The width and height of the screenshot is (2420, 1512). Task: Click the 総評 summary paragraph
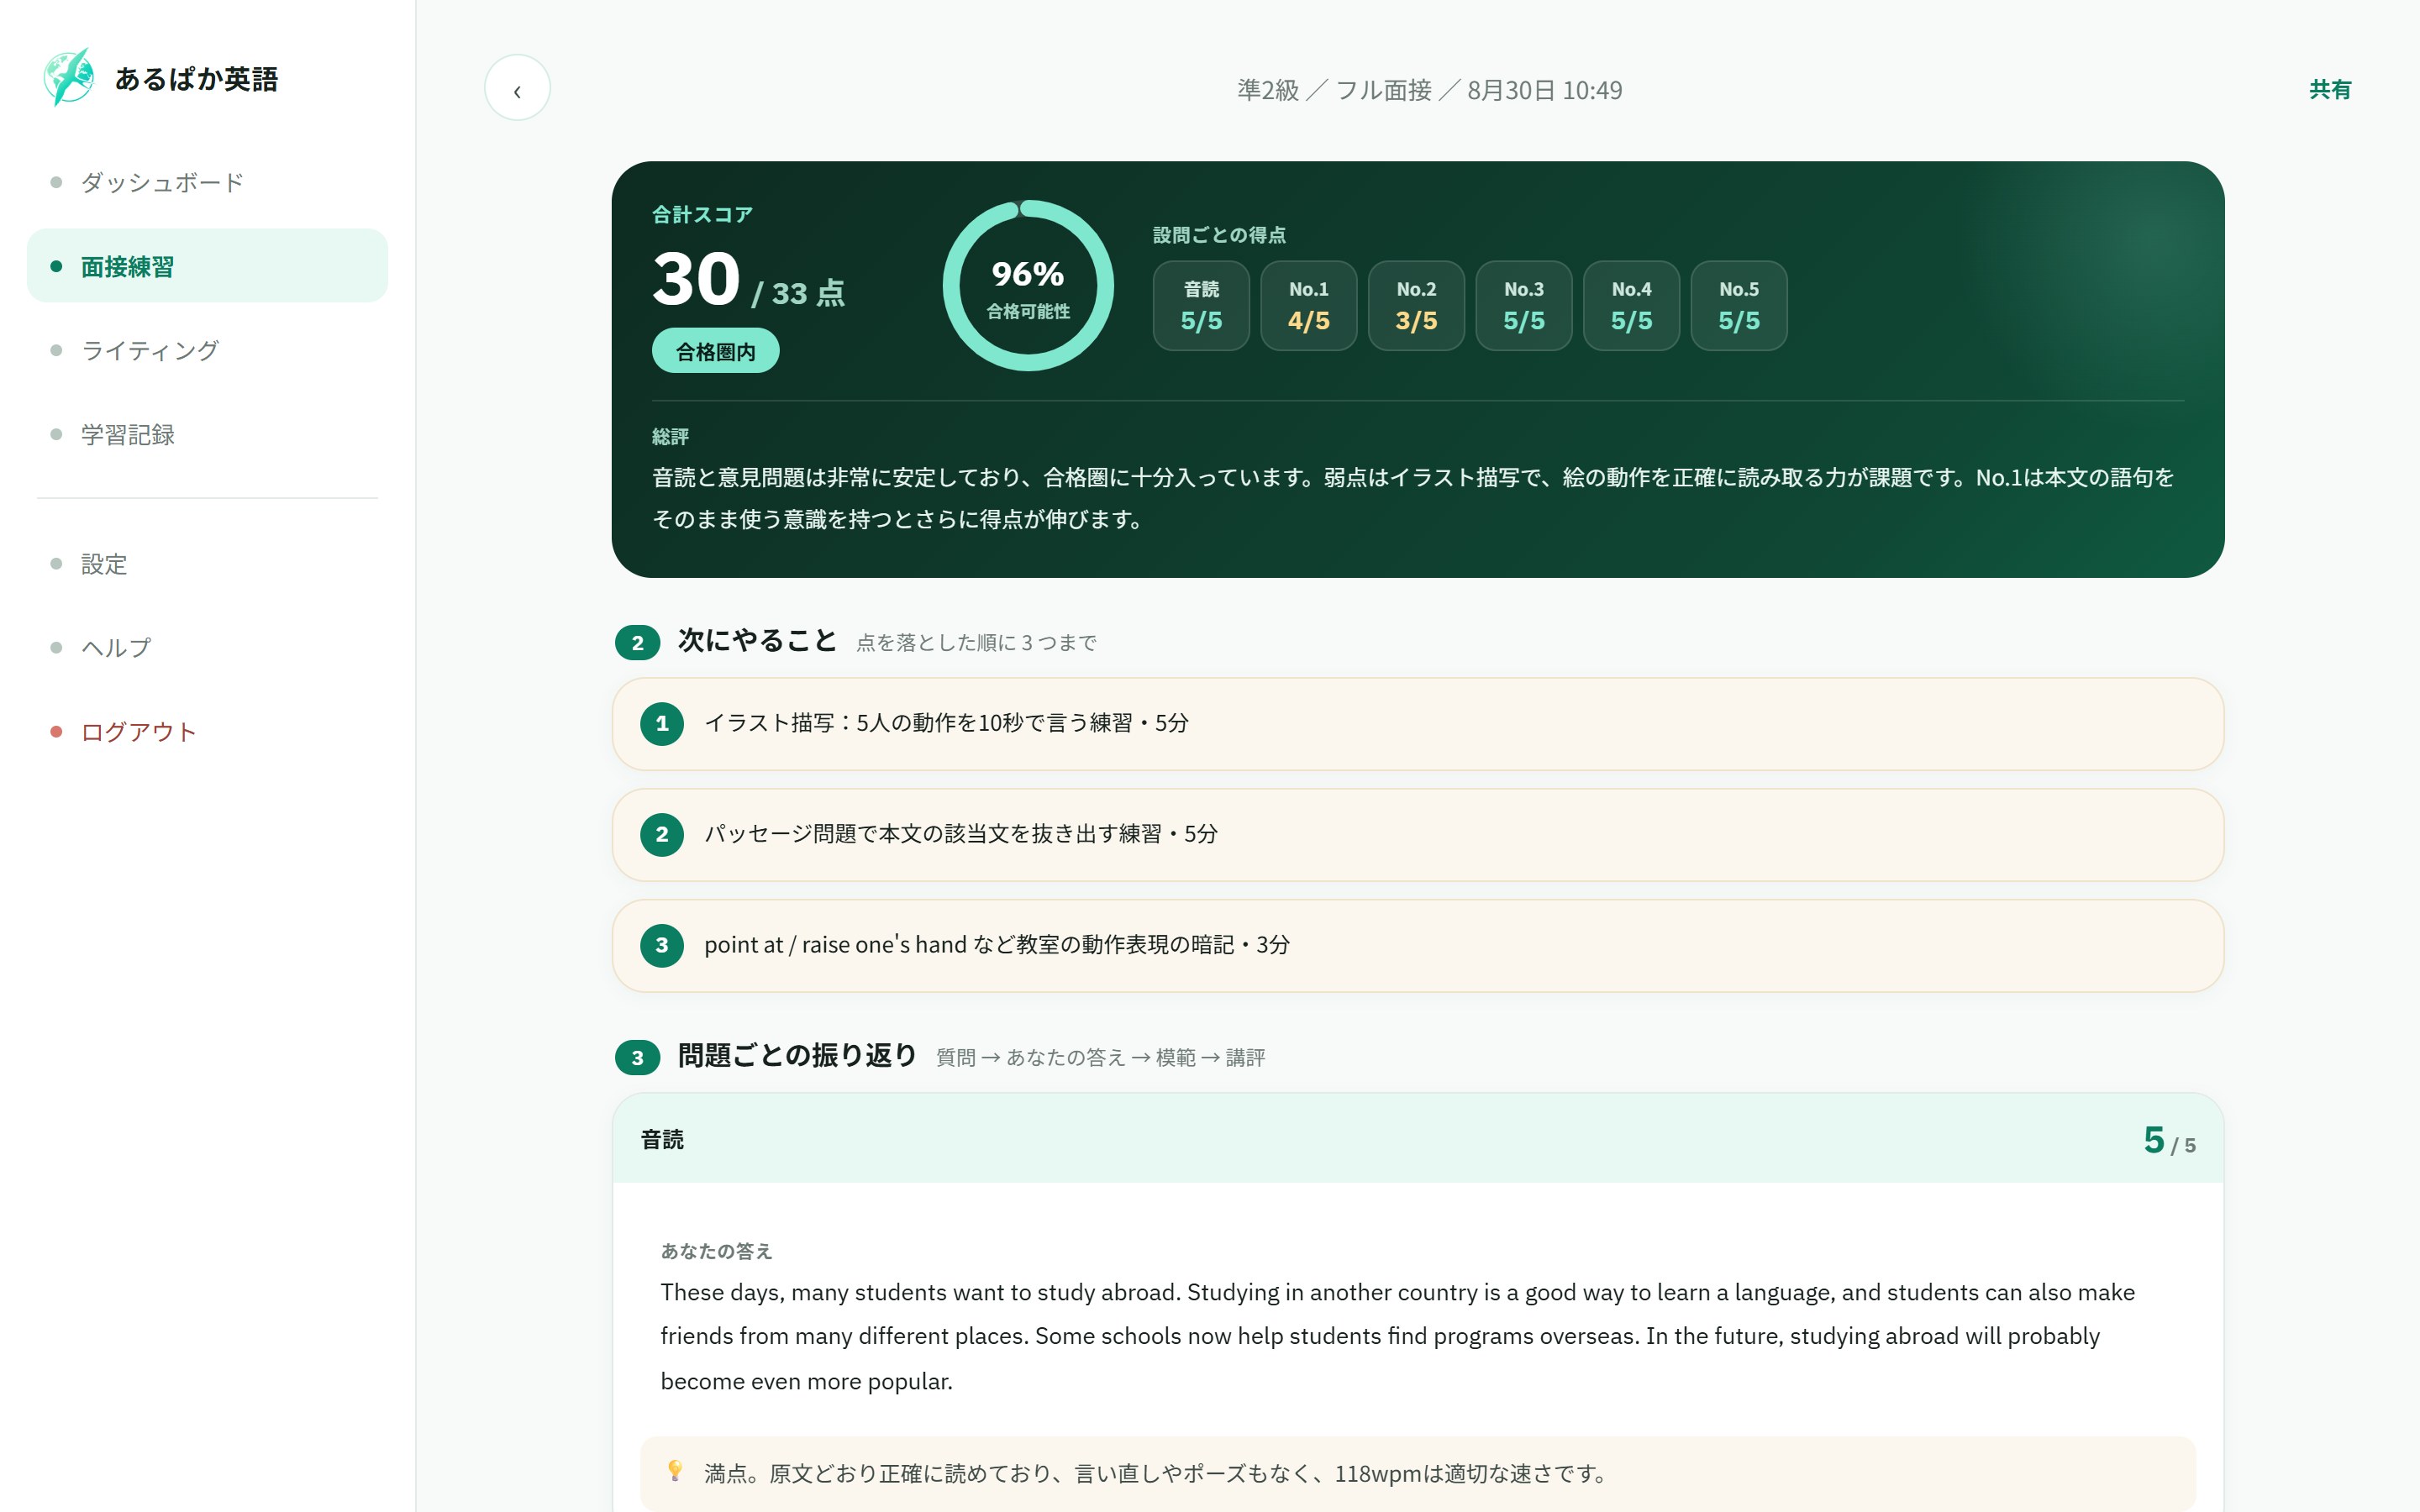pyautogui.click(x=1413, y=498)
